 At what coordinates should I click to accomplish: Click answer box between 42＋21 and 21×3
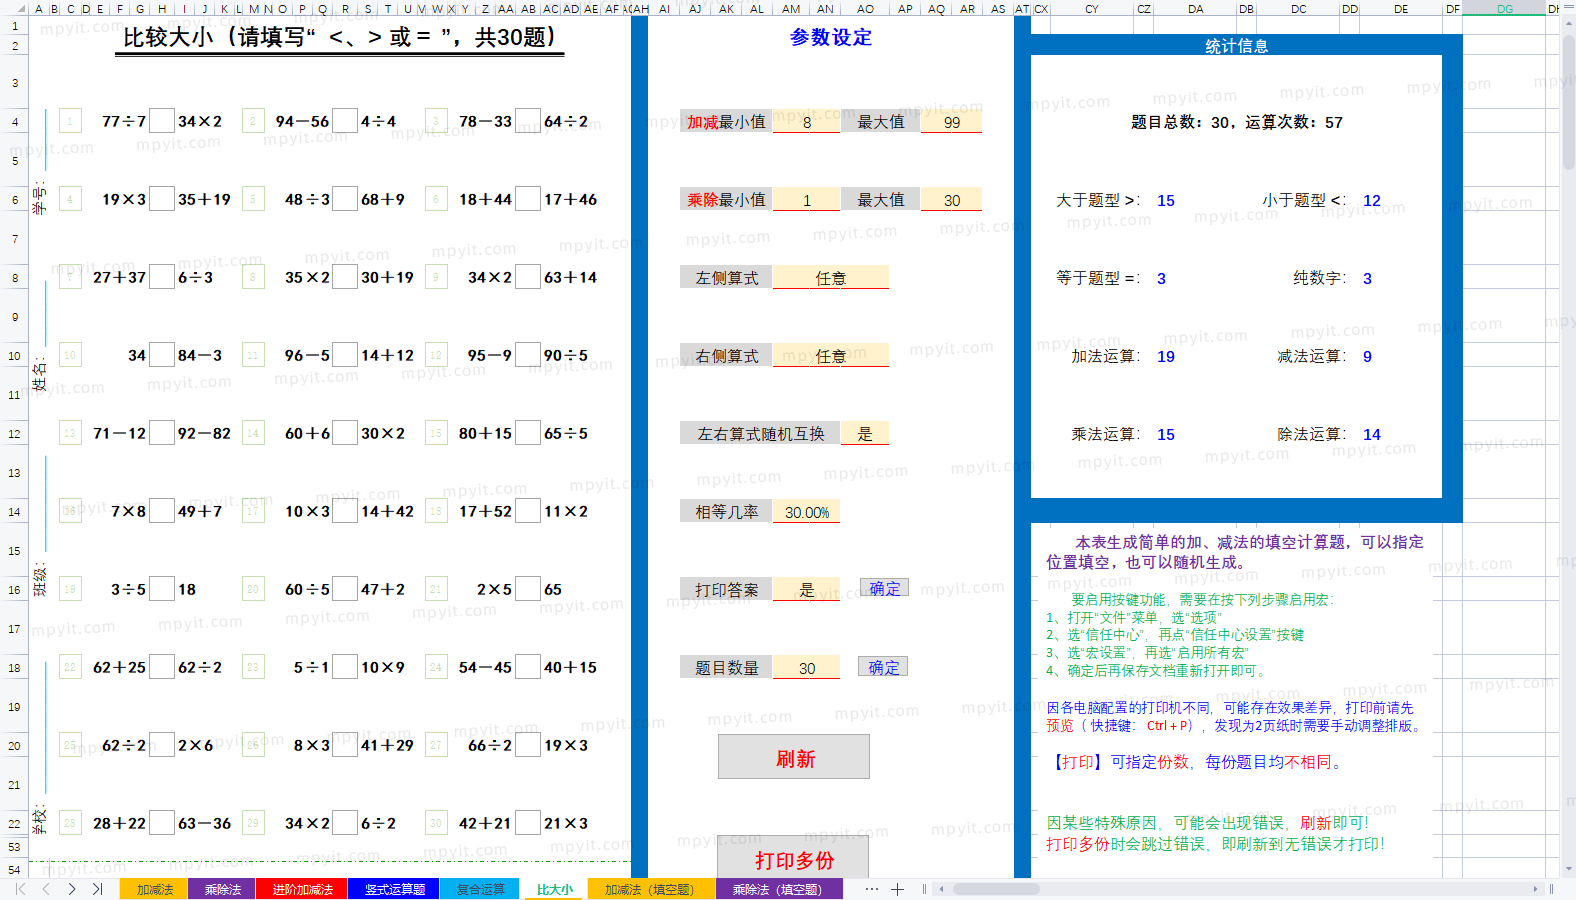tap(528, 823)
